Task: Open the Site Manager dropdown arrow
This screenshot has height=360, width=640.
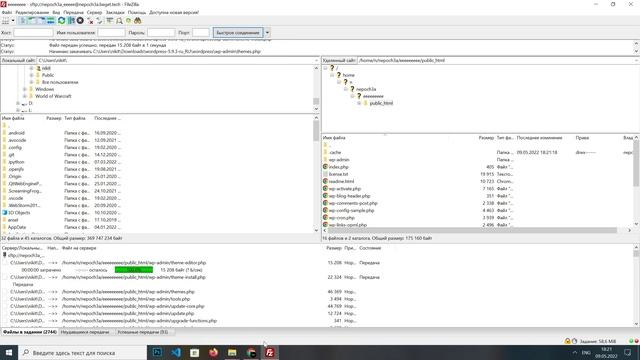Action: click(13, 20)
